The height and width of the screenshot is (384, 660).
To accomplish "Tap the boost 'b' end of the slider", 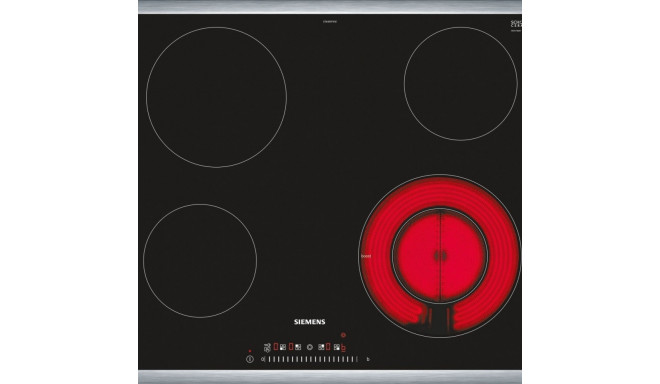I will tap(368, 359).
